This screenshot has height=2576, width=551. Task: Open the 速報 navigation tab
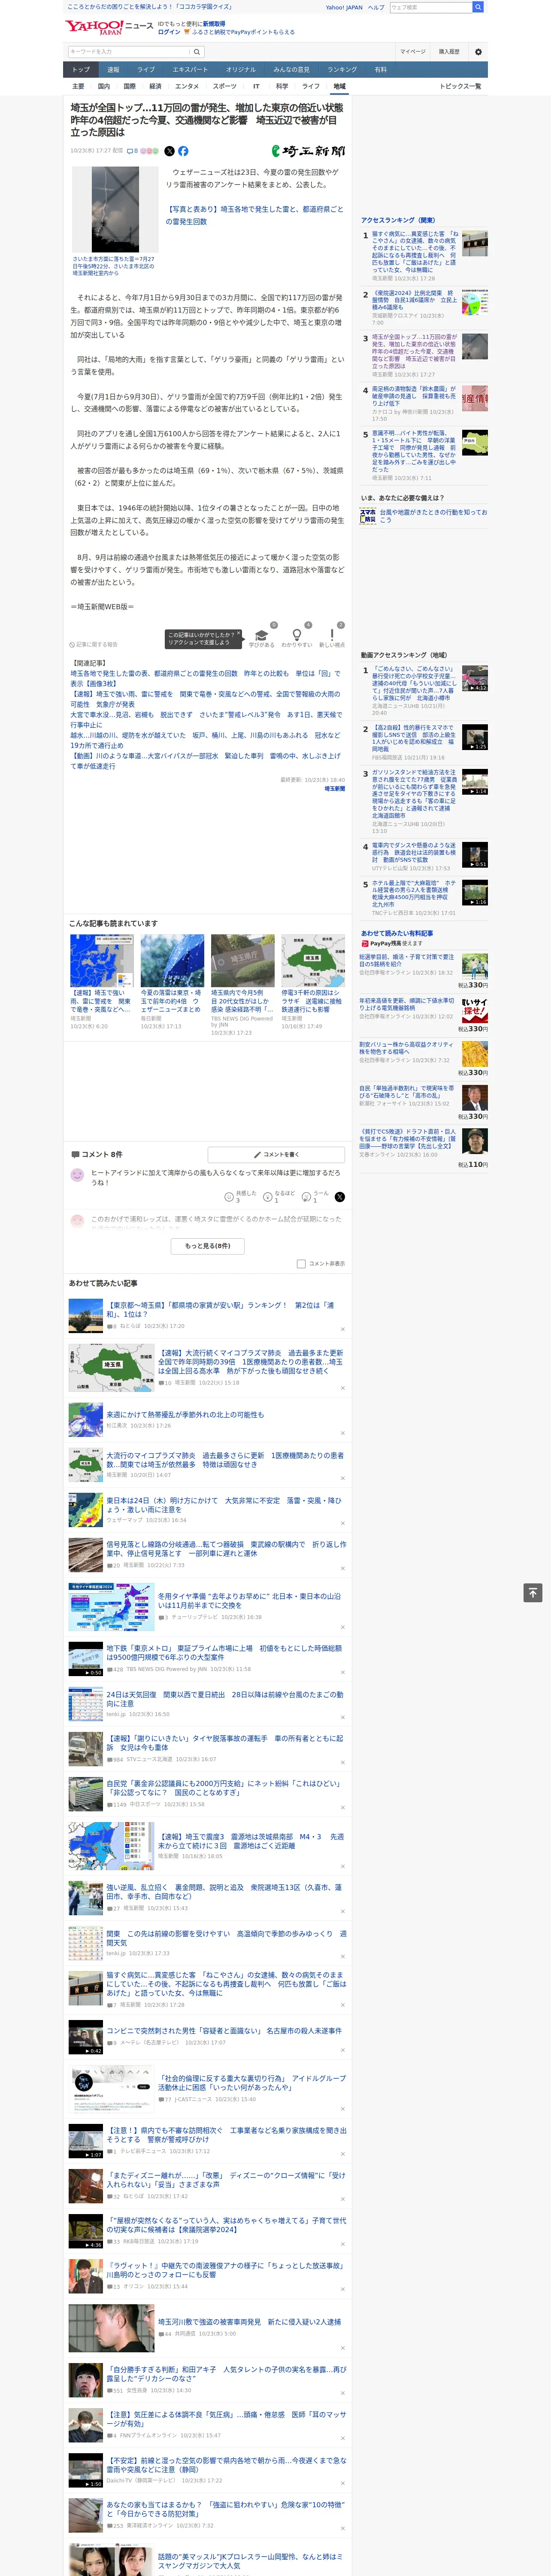113,70
